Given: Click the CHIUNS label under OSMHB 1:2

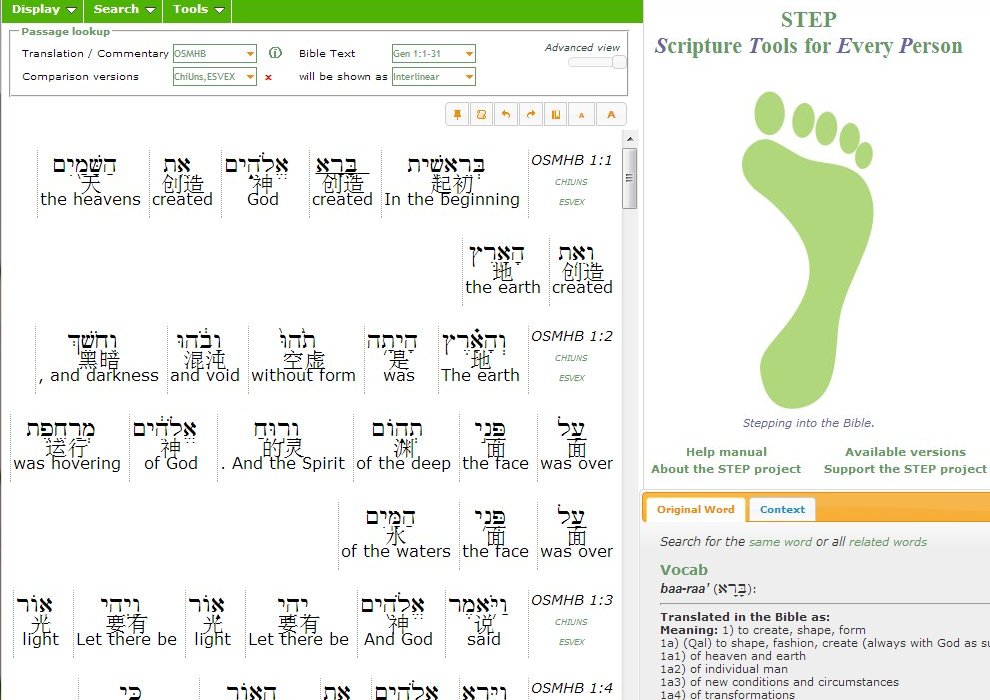Looking at the screenshot, I should [571, 358].
